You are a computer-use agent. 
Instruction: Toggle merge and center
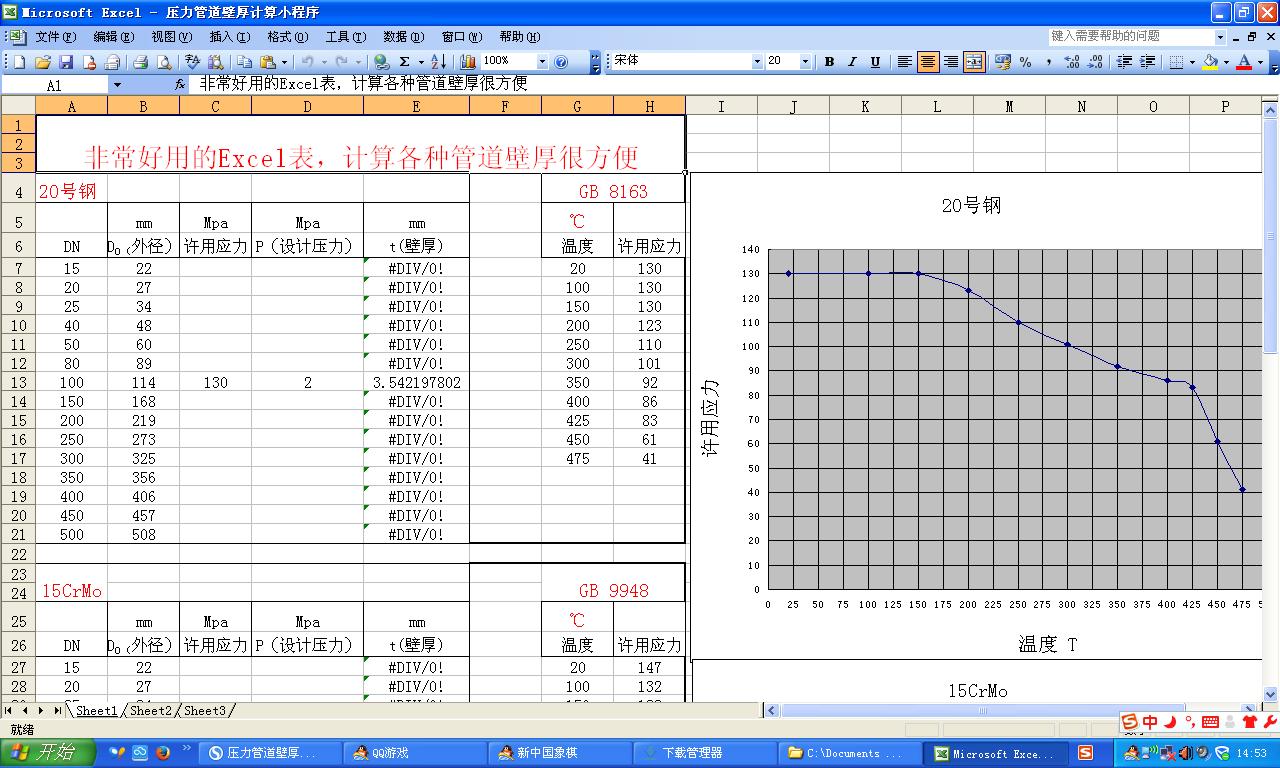click(974, 62)
